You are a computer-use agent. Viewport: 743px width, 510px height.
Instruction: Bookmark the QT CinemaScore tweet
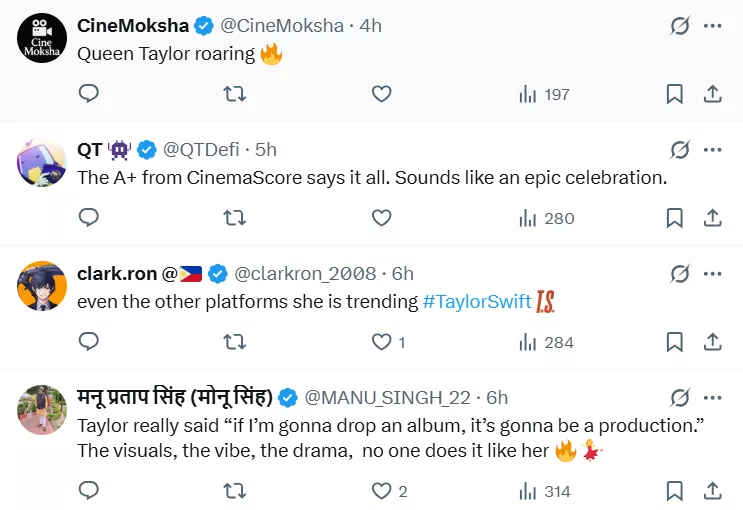tap(675, 218)
